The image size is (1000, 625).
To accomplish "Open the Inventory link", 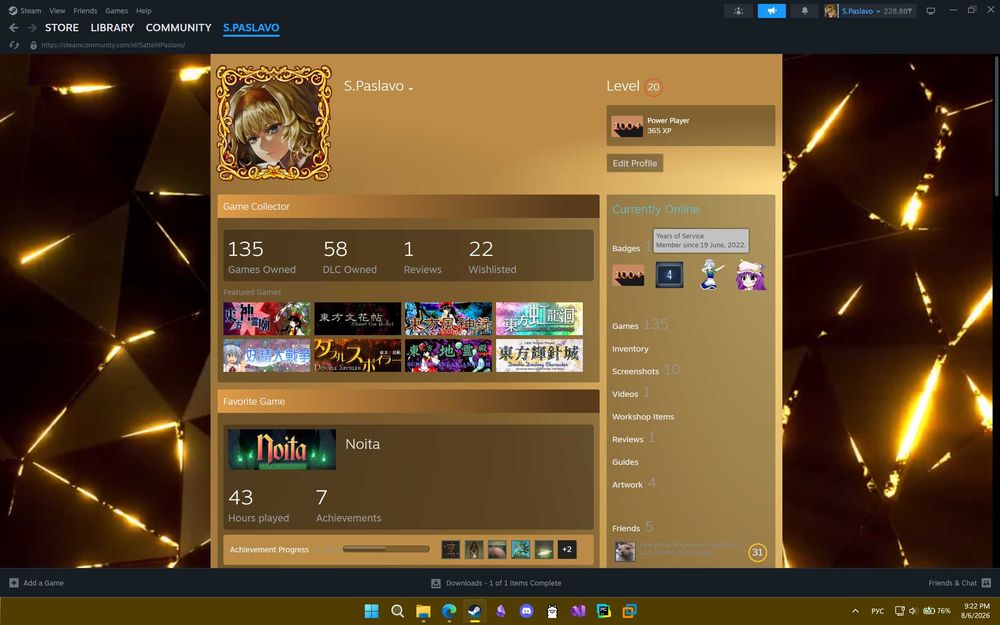I will 630,349.
